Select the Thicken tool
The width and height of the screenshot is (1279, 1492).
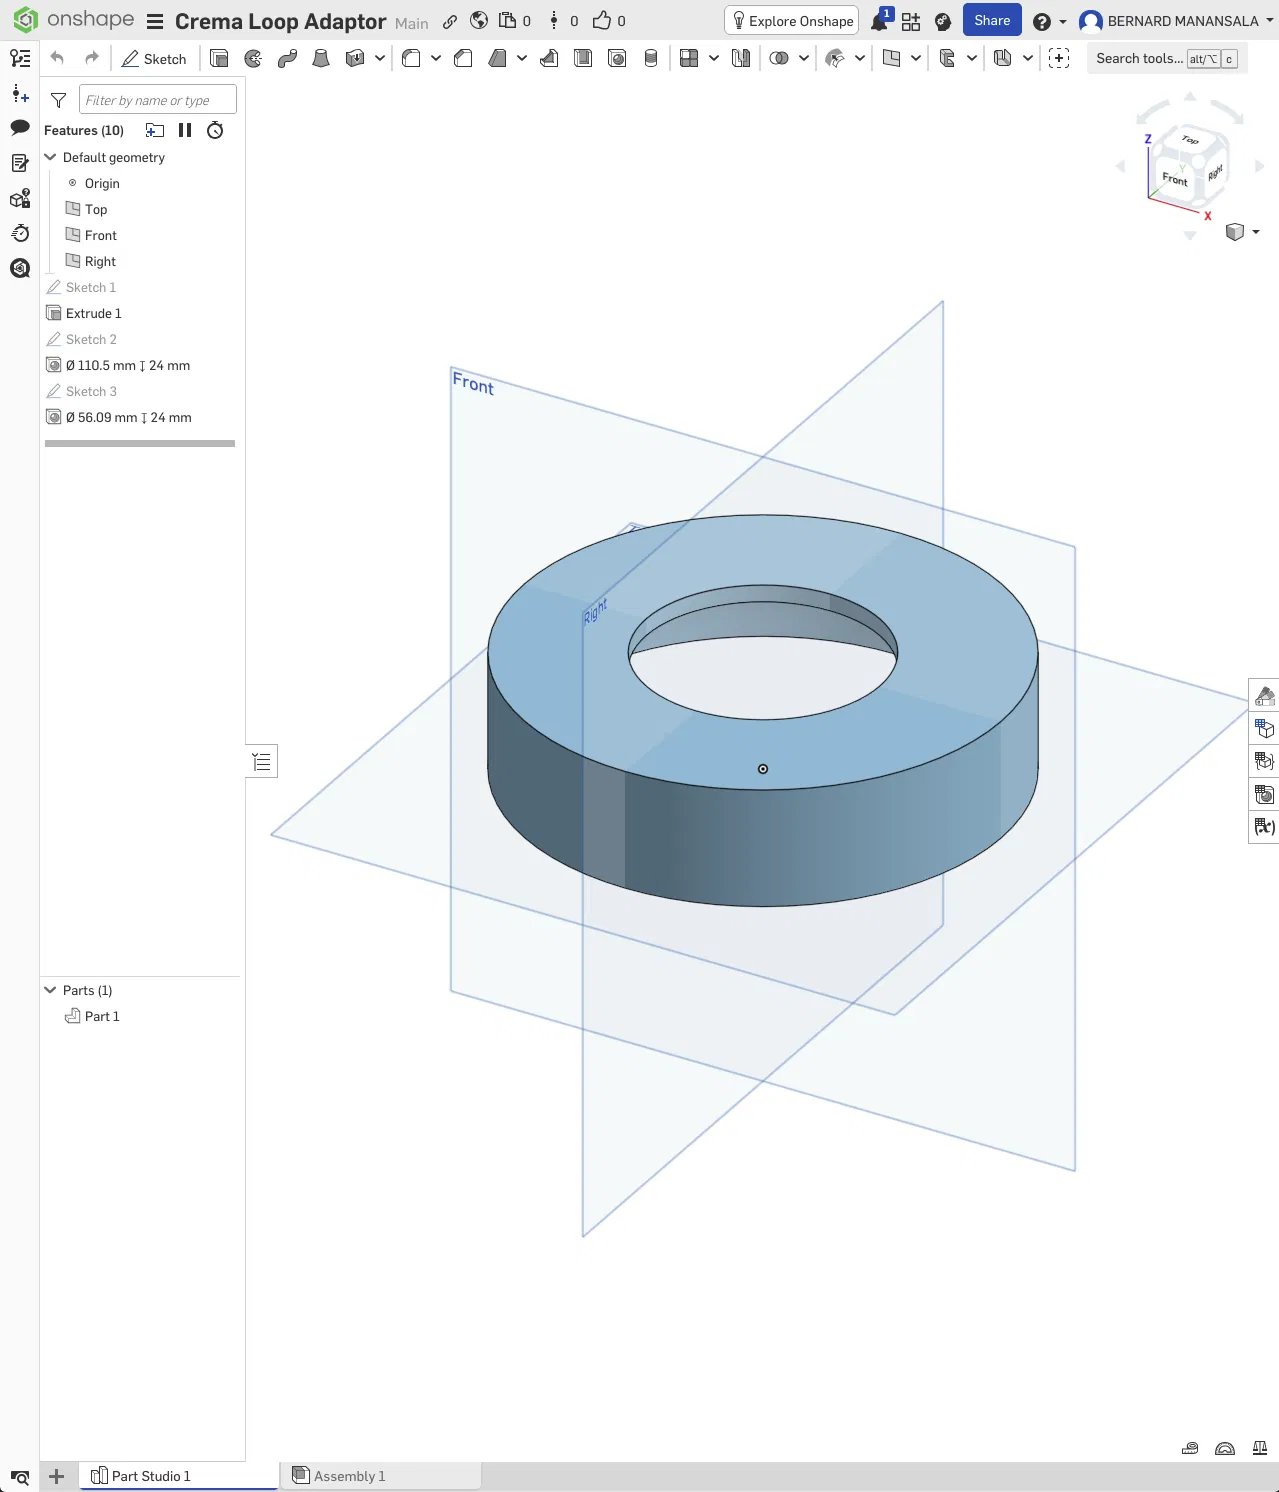click(355, 59)
